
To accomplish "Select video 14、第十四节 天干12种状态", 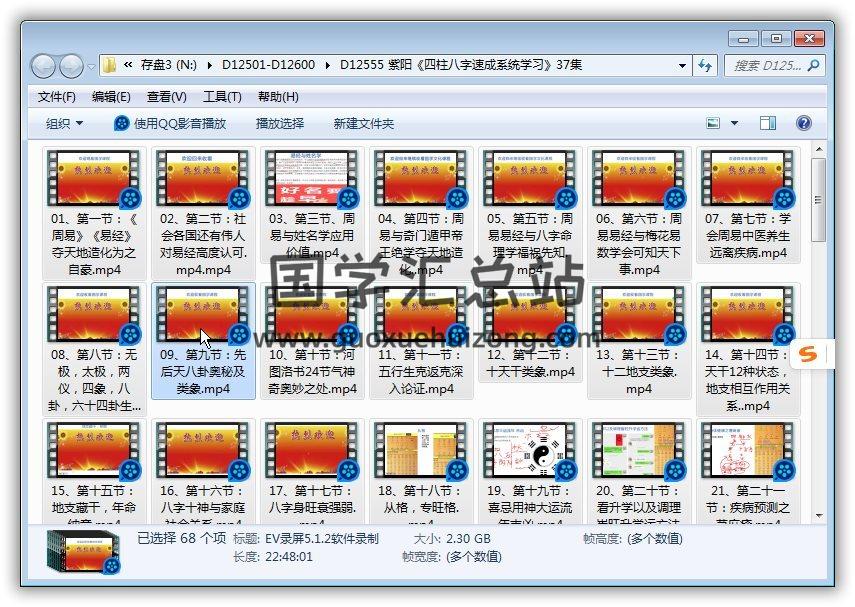I will pyautogui.click(x=748, y=349).
